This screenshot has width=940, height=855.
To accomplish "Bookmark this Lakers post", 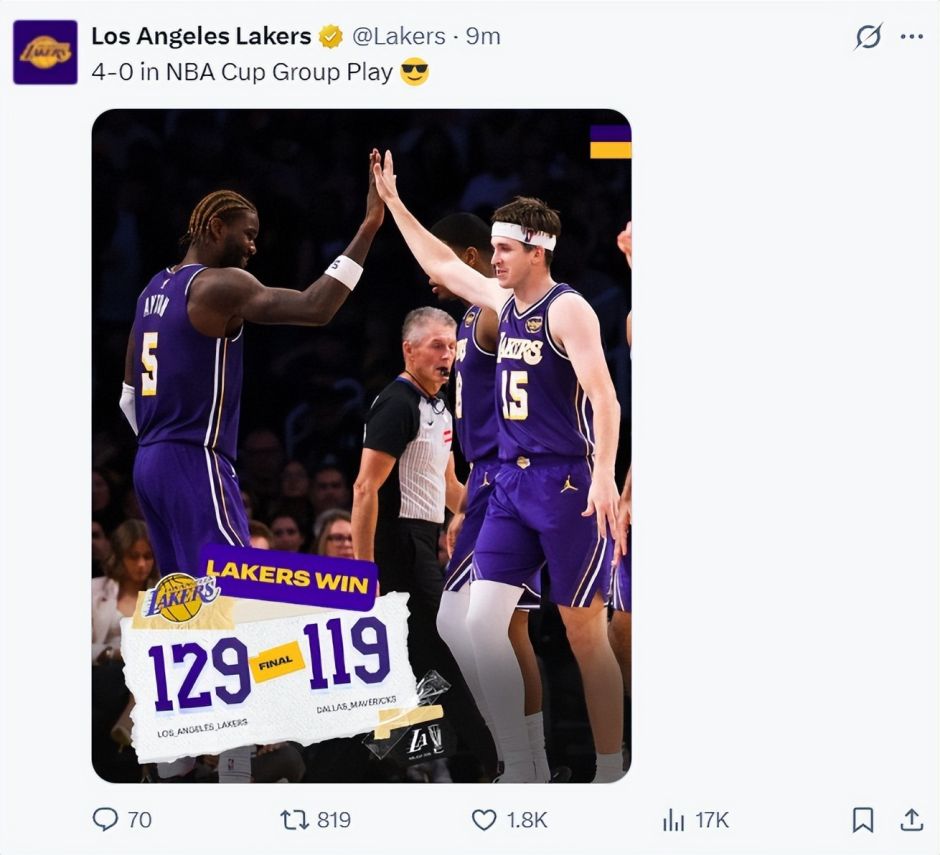I will (x=862, y=820).
